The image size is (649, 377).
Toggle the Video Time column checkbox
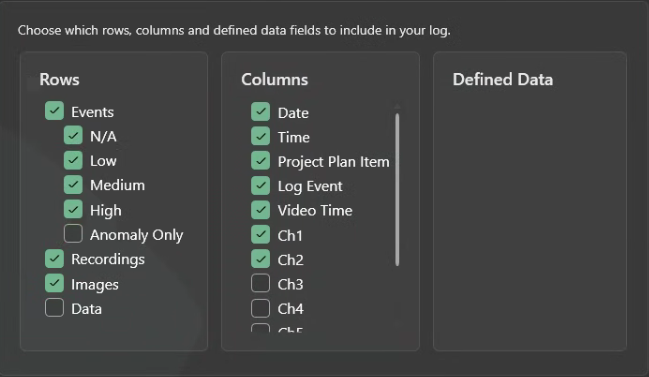click(x=260, y=210)
